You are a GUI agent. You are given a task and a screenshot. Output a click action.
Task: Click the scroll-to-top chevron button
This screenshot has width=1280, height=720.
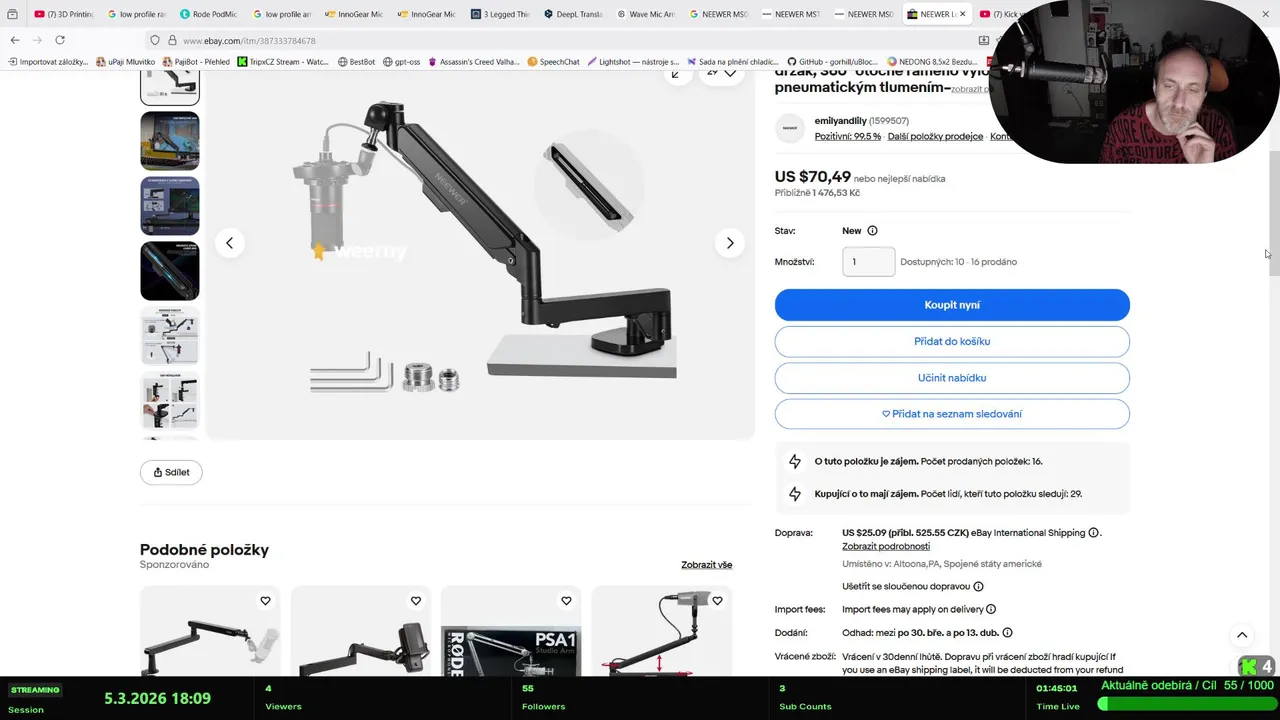coord(1242,635)
